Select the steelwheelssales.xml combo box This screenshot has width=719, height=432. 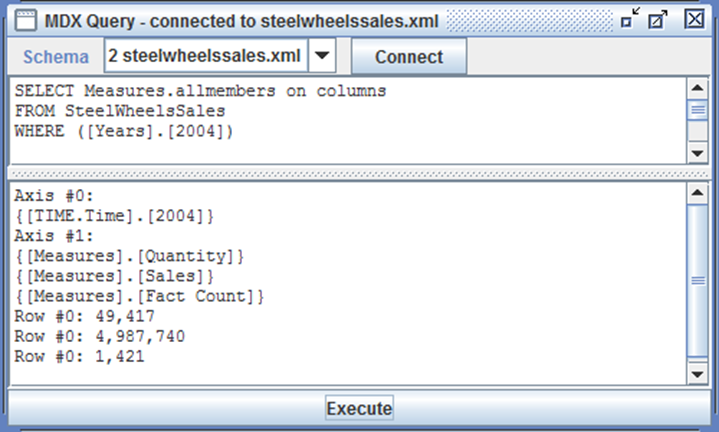click(x=206, y=57)
